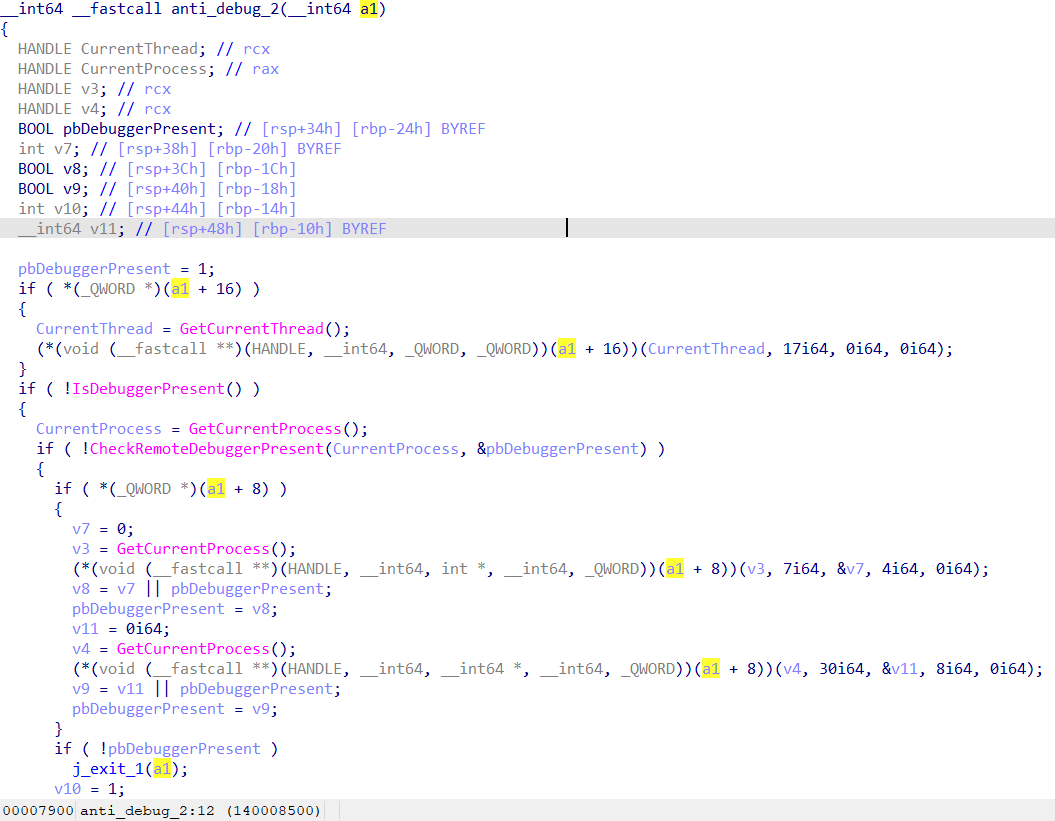Select the j_exit_1 function call
Image resolution: width=1055 pixels, height=821 pixels.
[x=105, y=768]
